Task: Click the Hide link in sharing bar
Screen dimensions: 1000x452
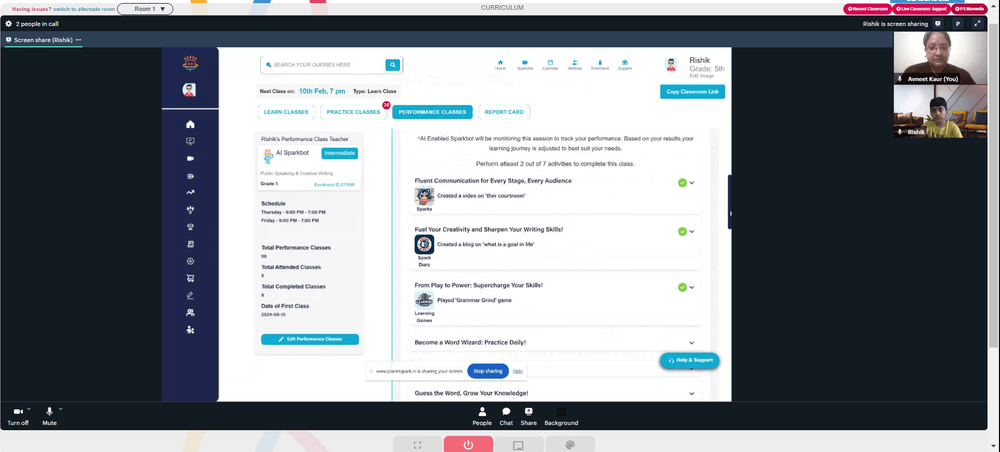Action: pos(518,371)
